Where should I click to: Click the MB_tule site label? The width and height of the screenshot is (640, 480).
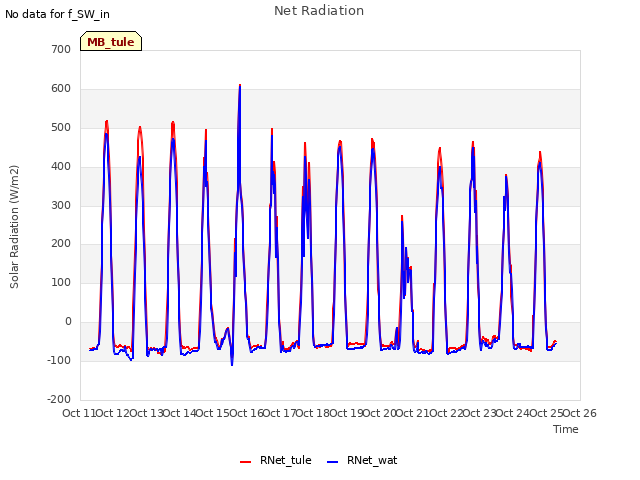point(111,41)
